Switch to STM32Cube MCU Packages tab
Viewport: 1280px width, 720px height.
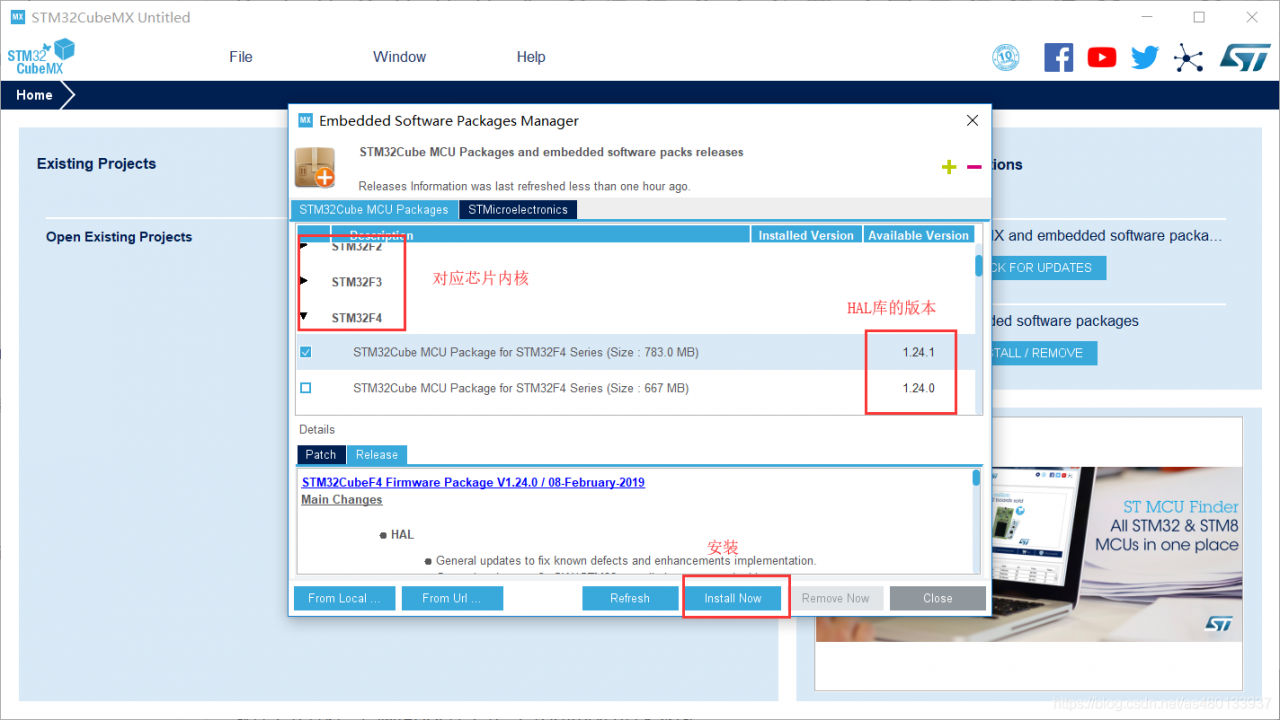point(374,210)
